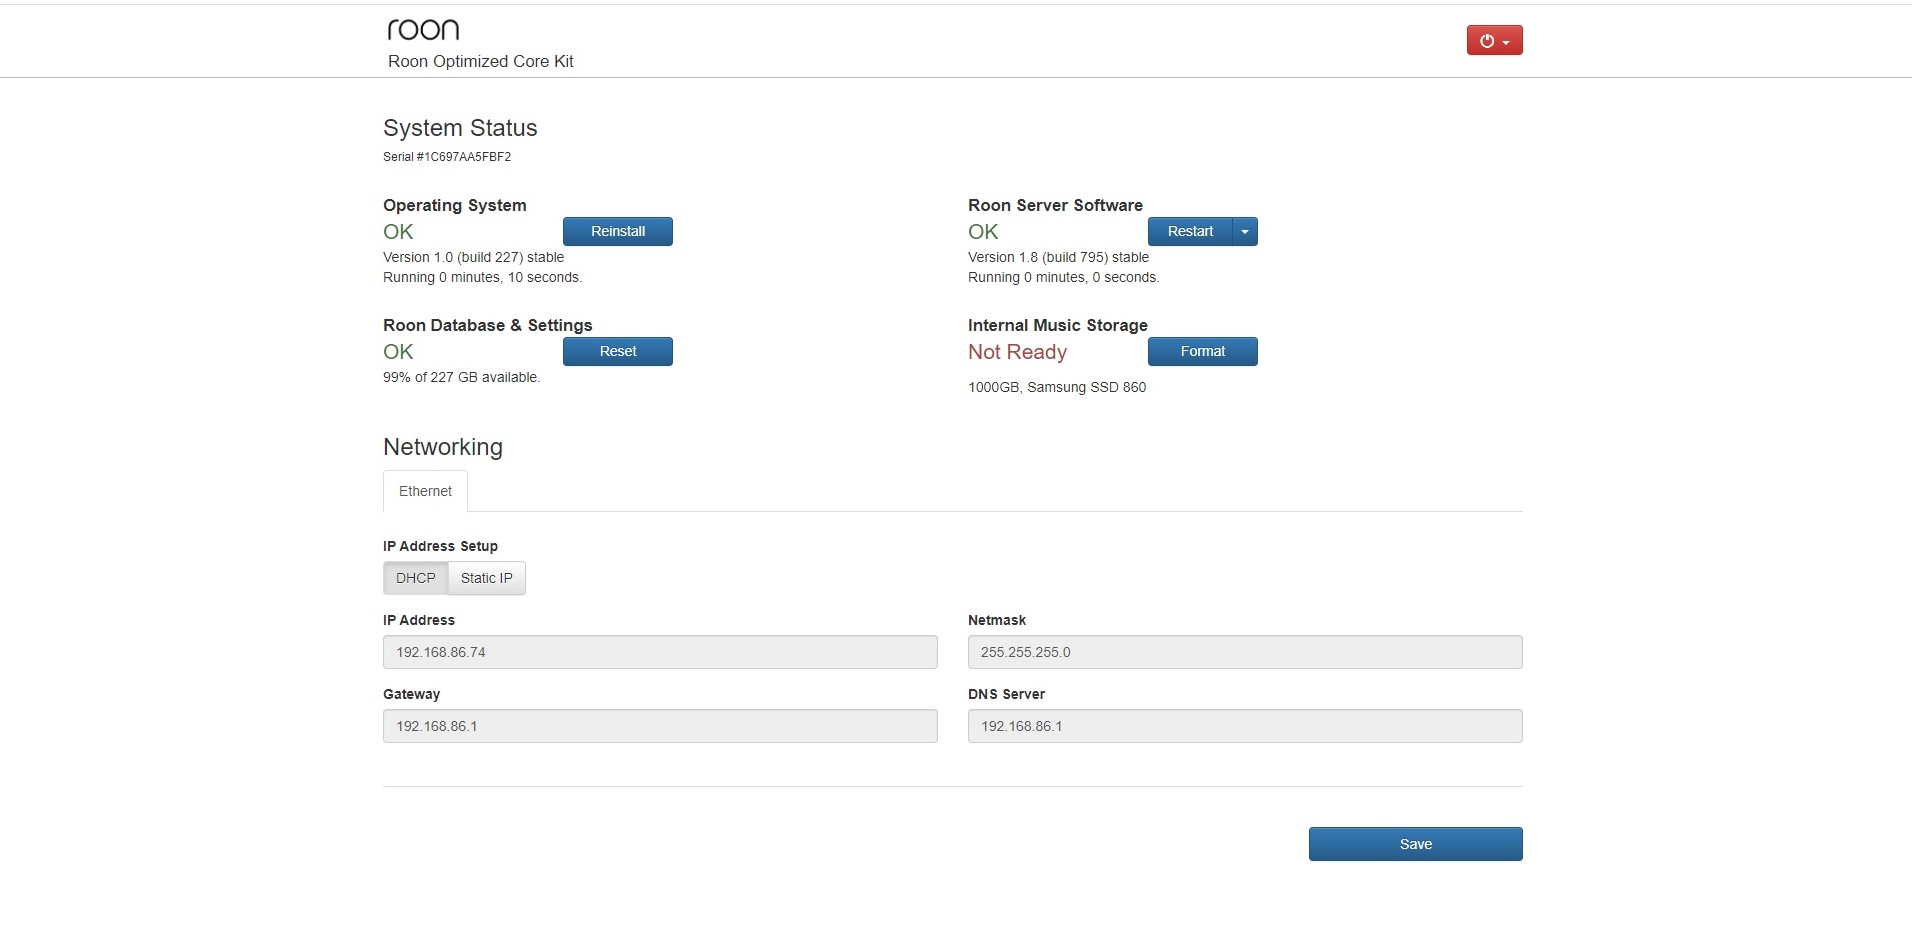Click the Not Ready storage status

1017,352
